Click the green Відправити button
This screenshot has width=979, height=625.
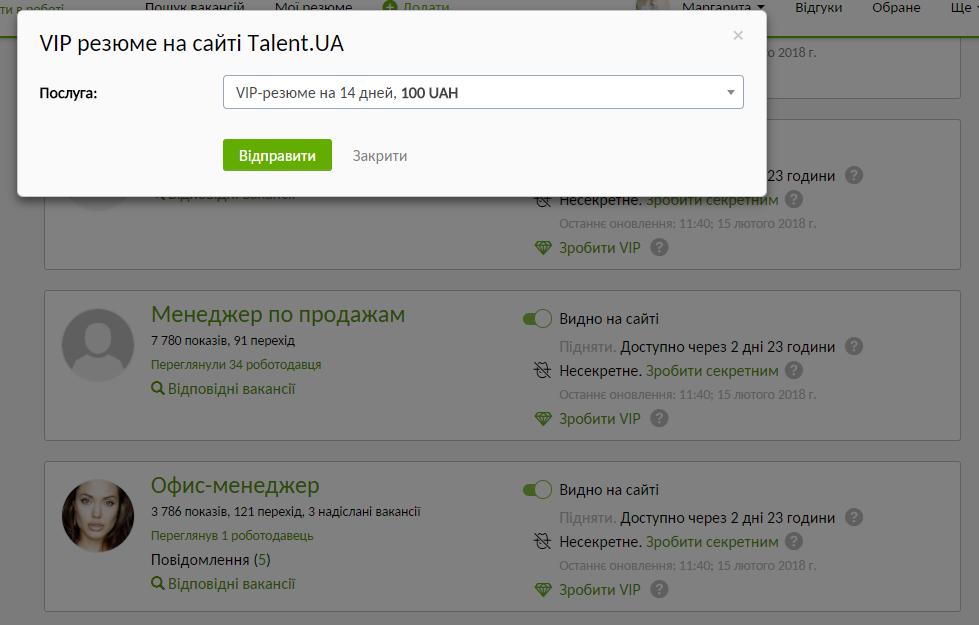coord(277,155)
